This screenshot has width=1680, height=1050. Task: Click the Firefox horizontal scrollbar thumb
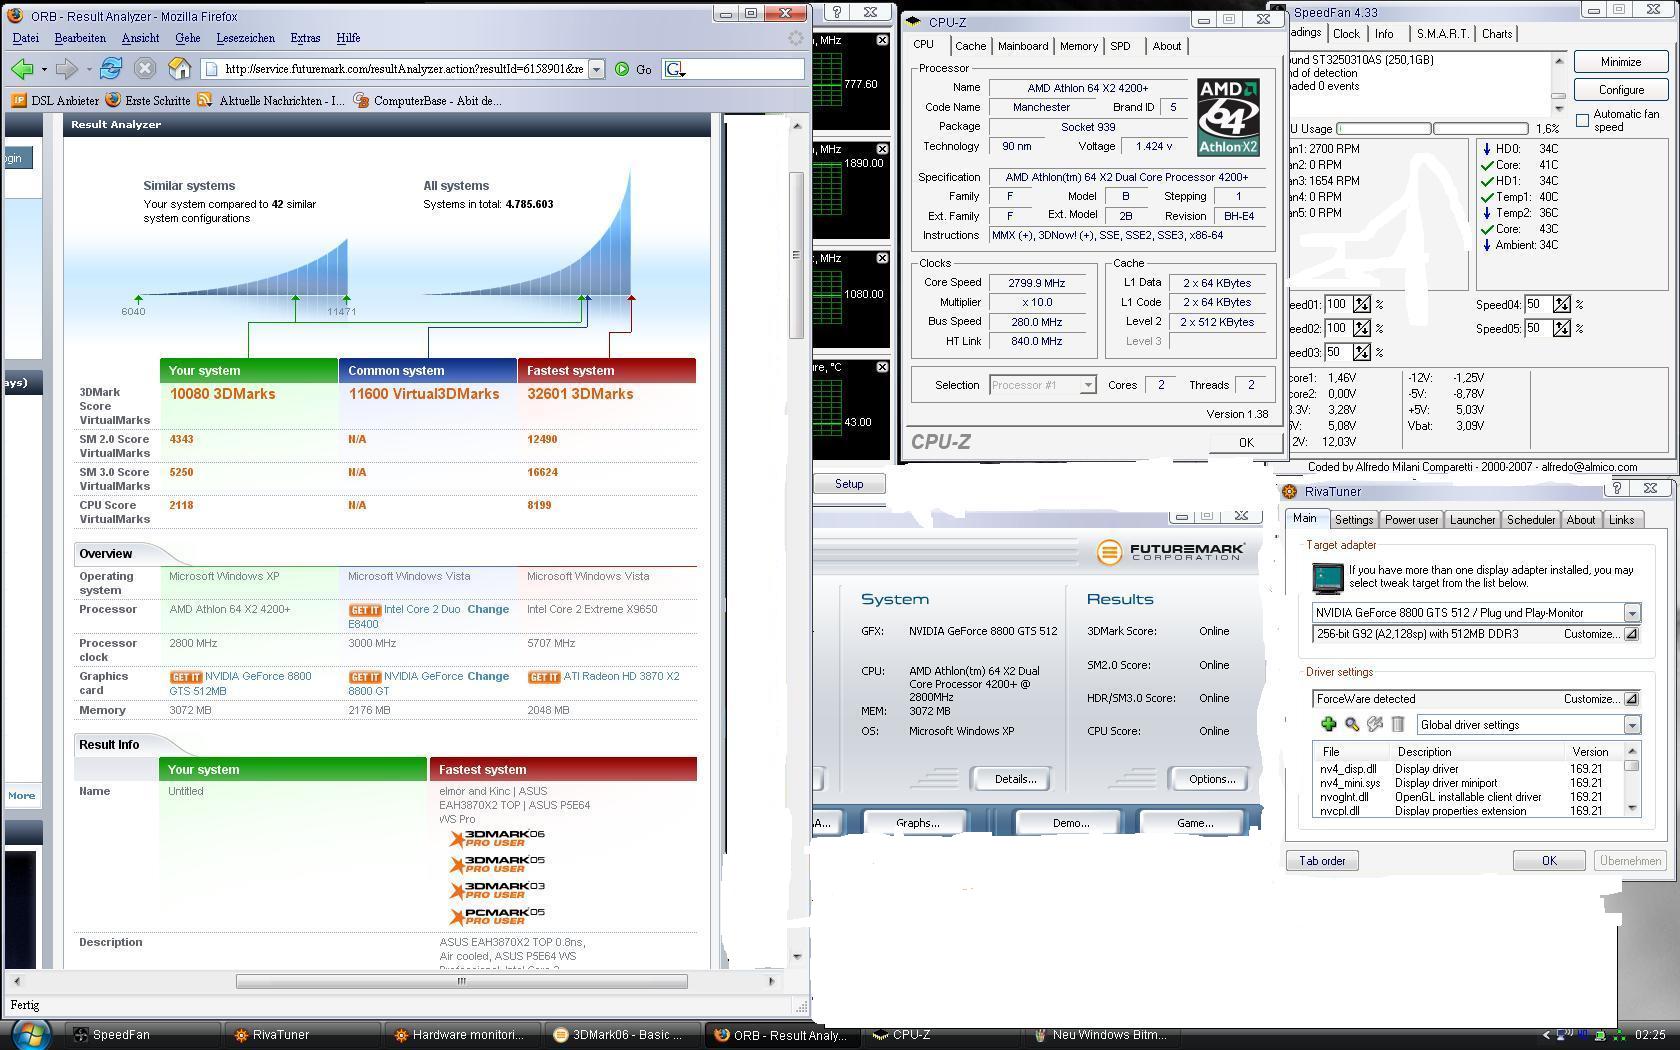pyautogui.click(x=461, y=981)
